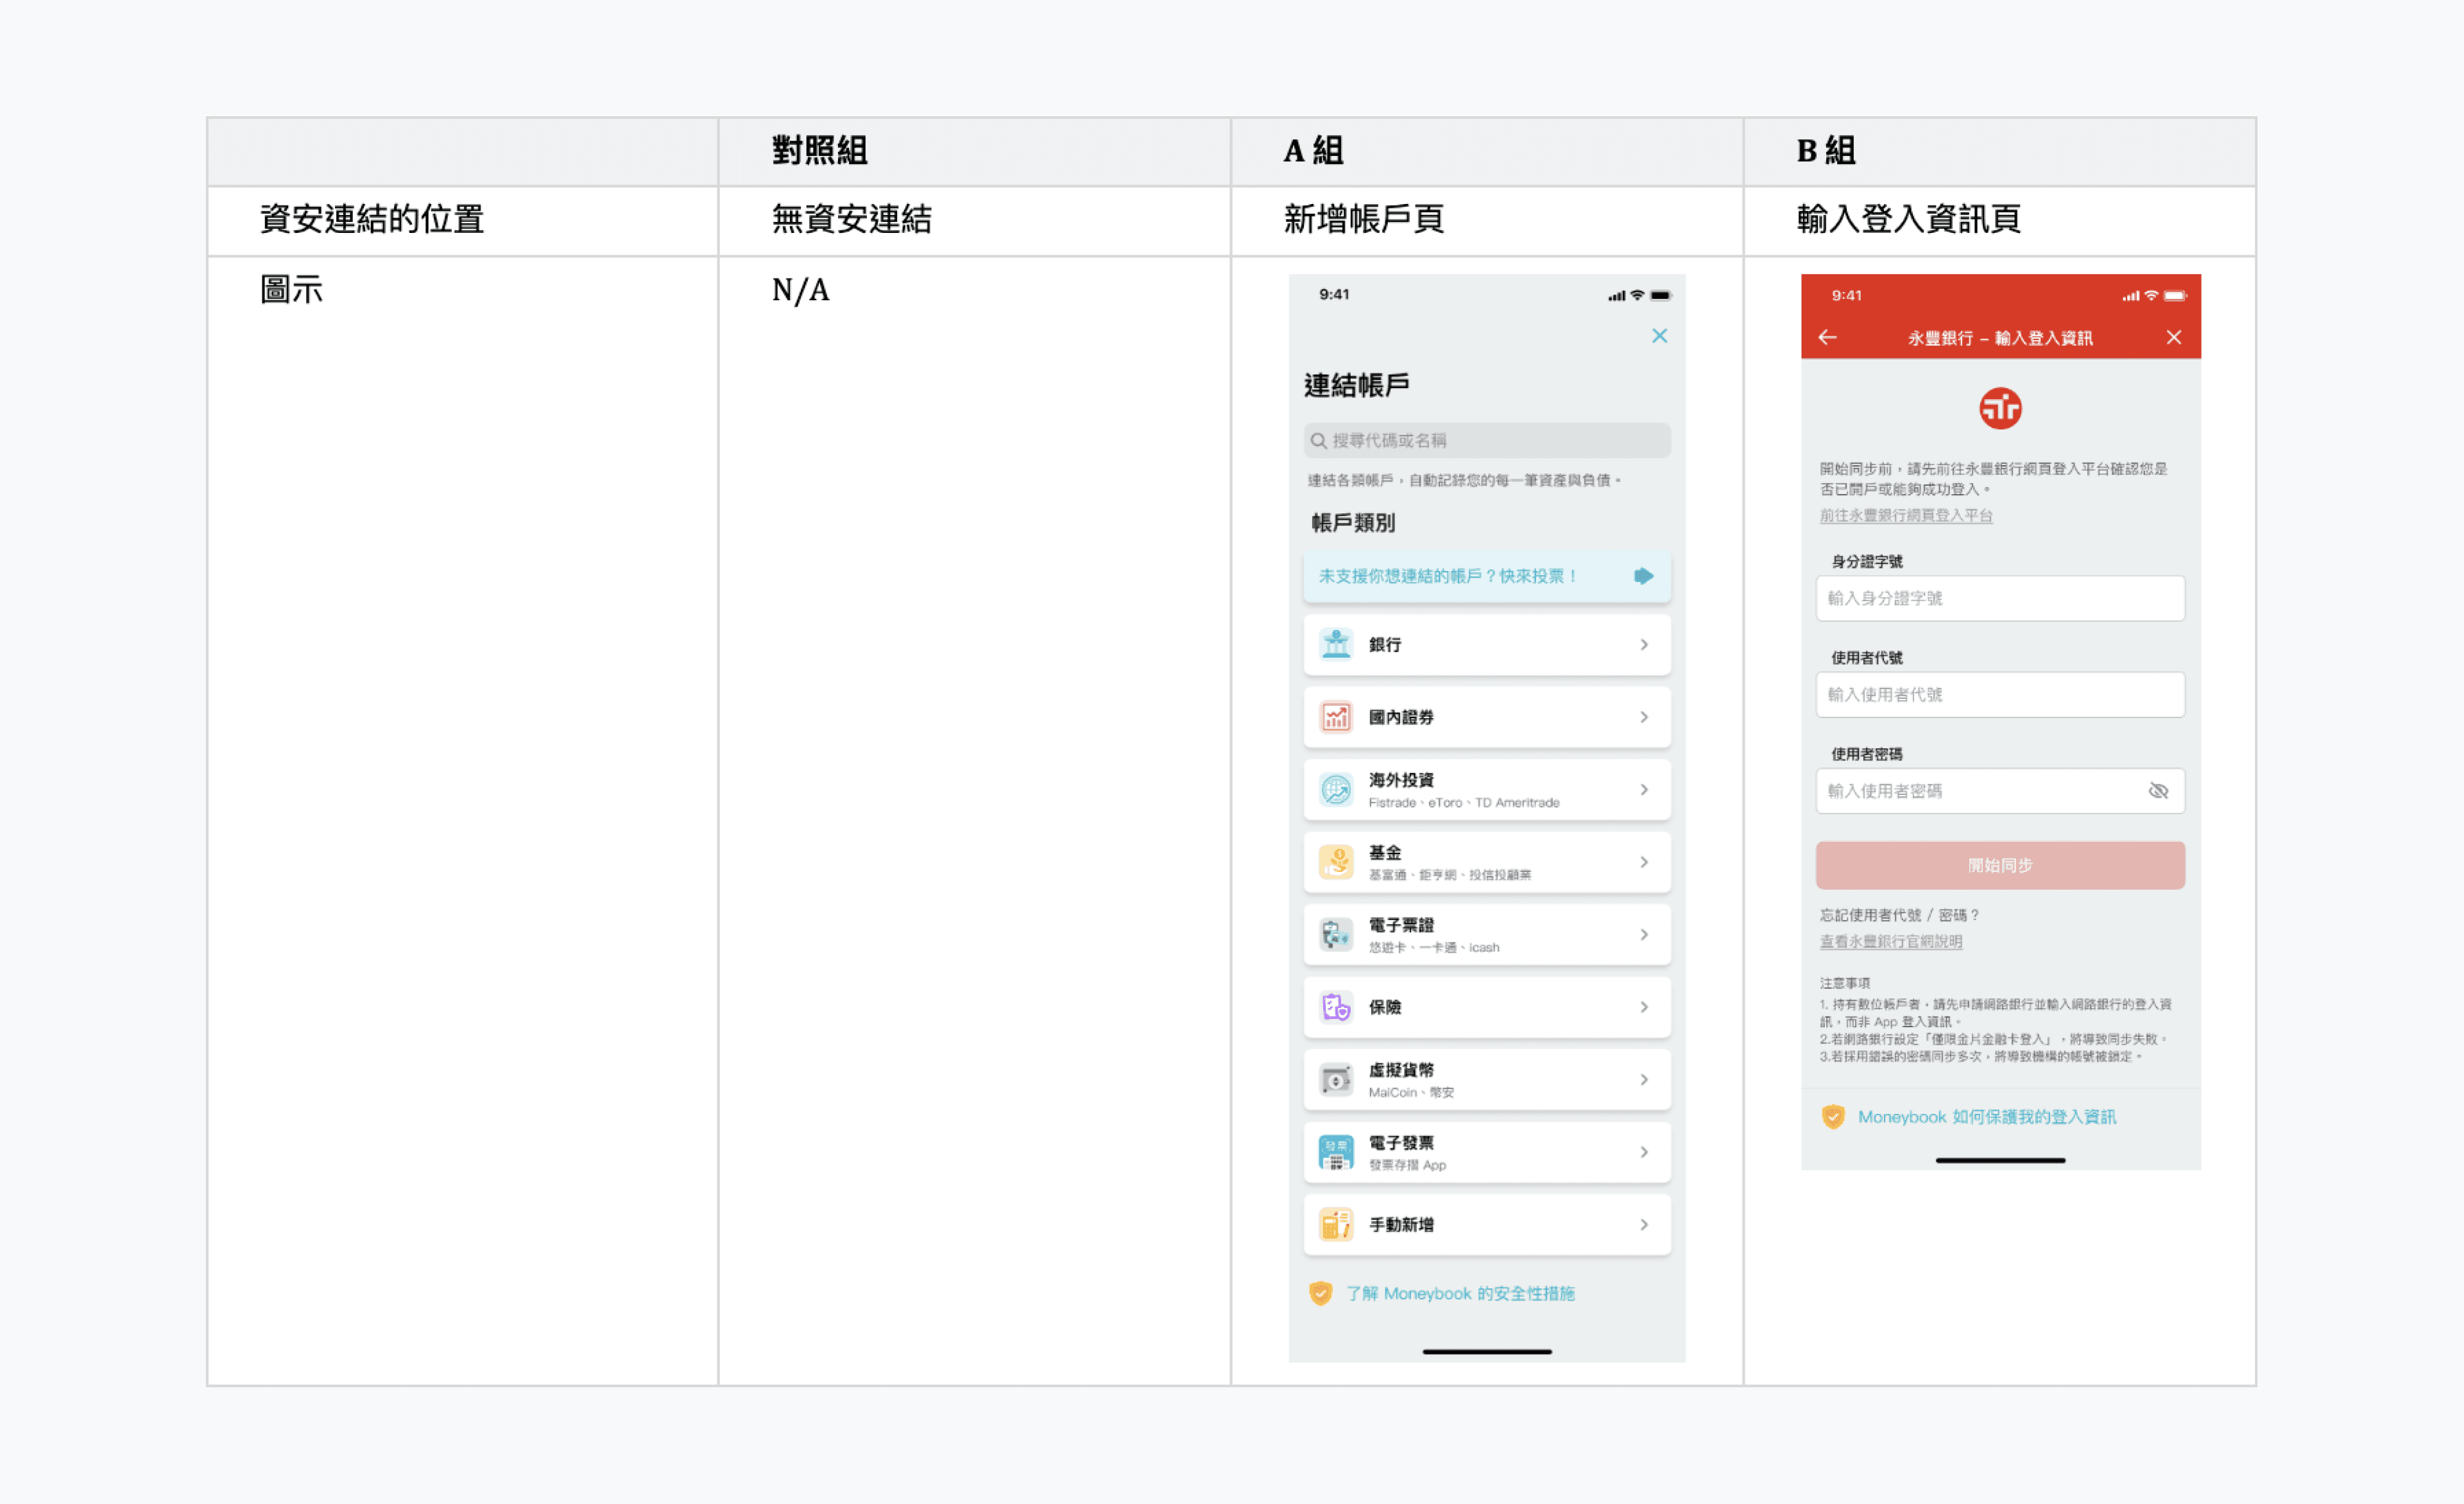Click the overseas investment globe icon
The image size is (2464, 1504).
[1336, 790]
